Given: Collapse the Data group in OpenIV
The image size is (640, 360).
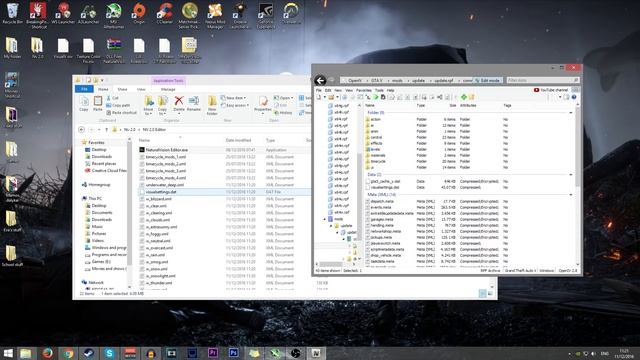Looking at the screenshot, I should tap(571, 175).
